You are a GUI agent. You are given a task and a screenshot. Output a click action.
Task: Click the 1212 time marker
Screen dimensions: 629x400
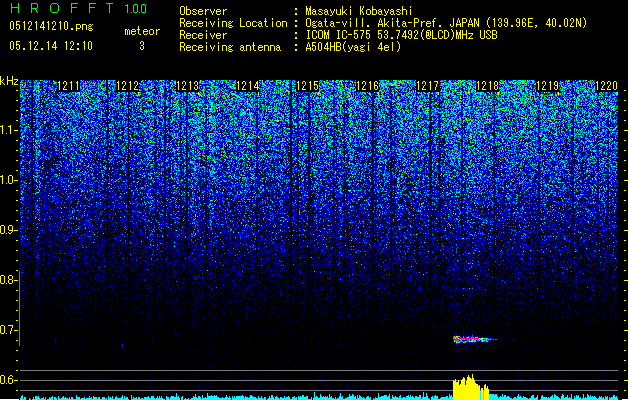[x=128, y=86]
